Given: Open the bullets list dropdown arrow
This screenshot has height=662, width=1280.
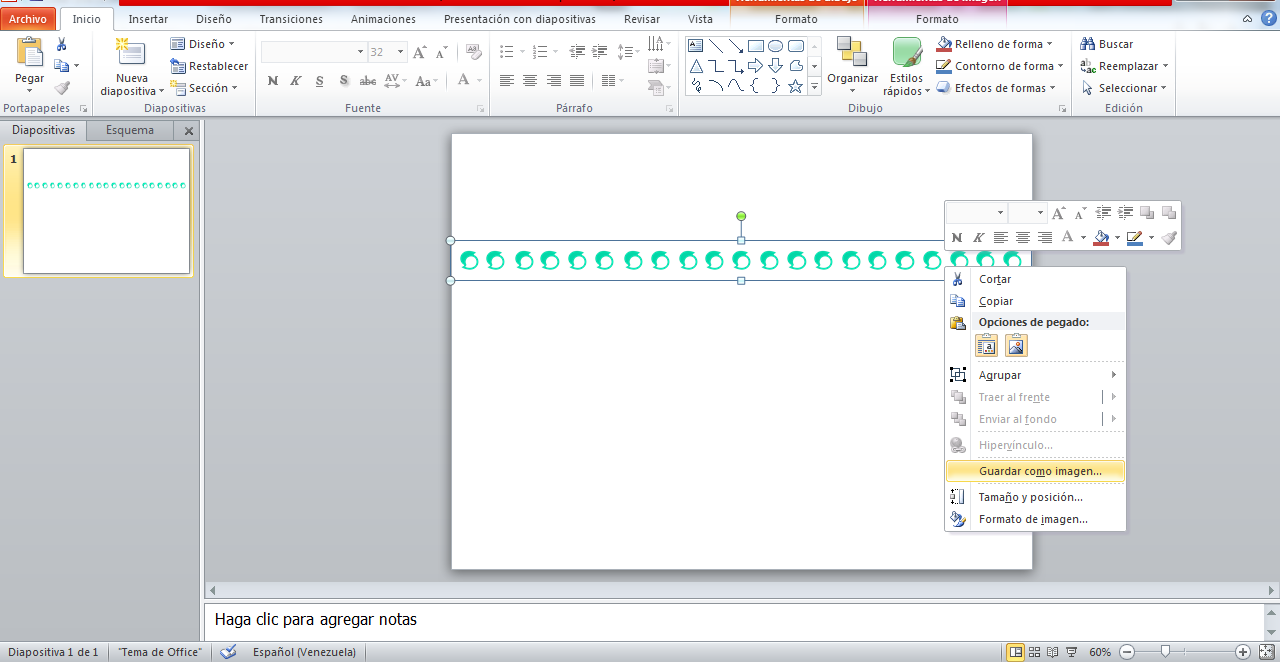Looking at the screenshot, I should click(x=522, y=52).
